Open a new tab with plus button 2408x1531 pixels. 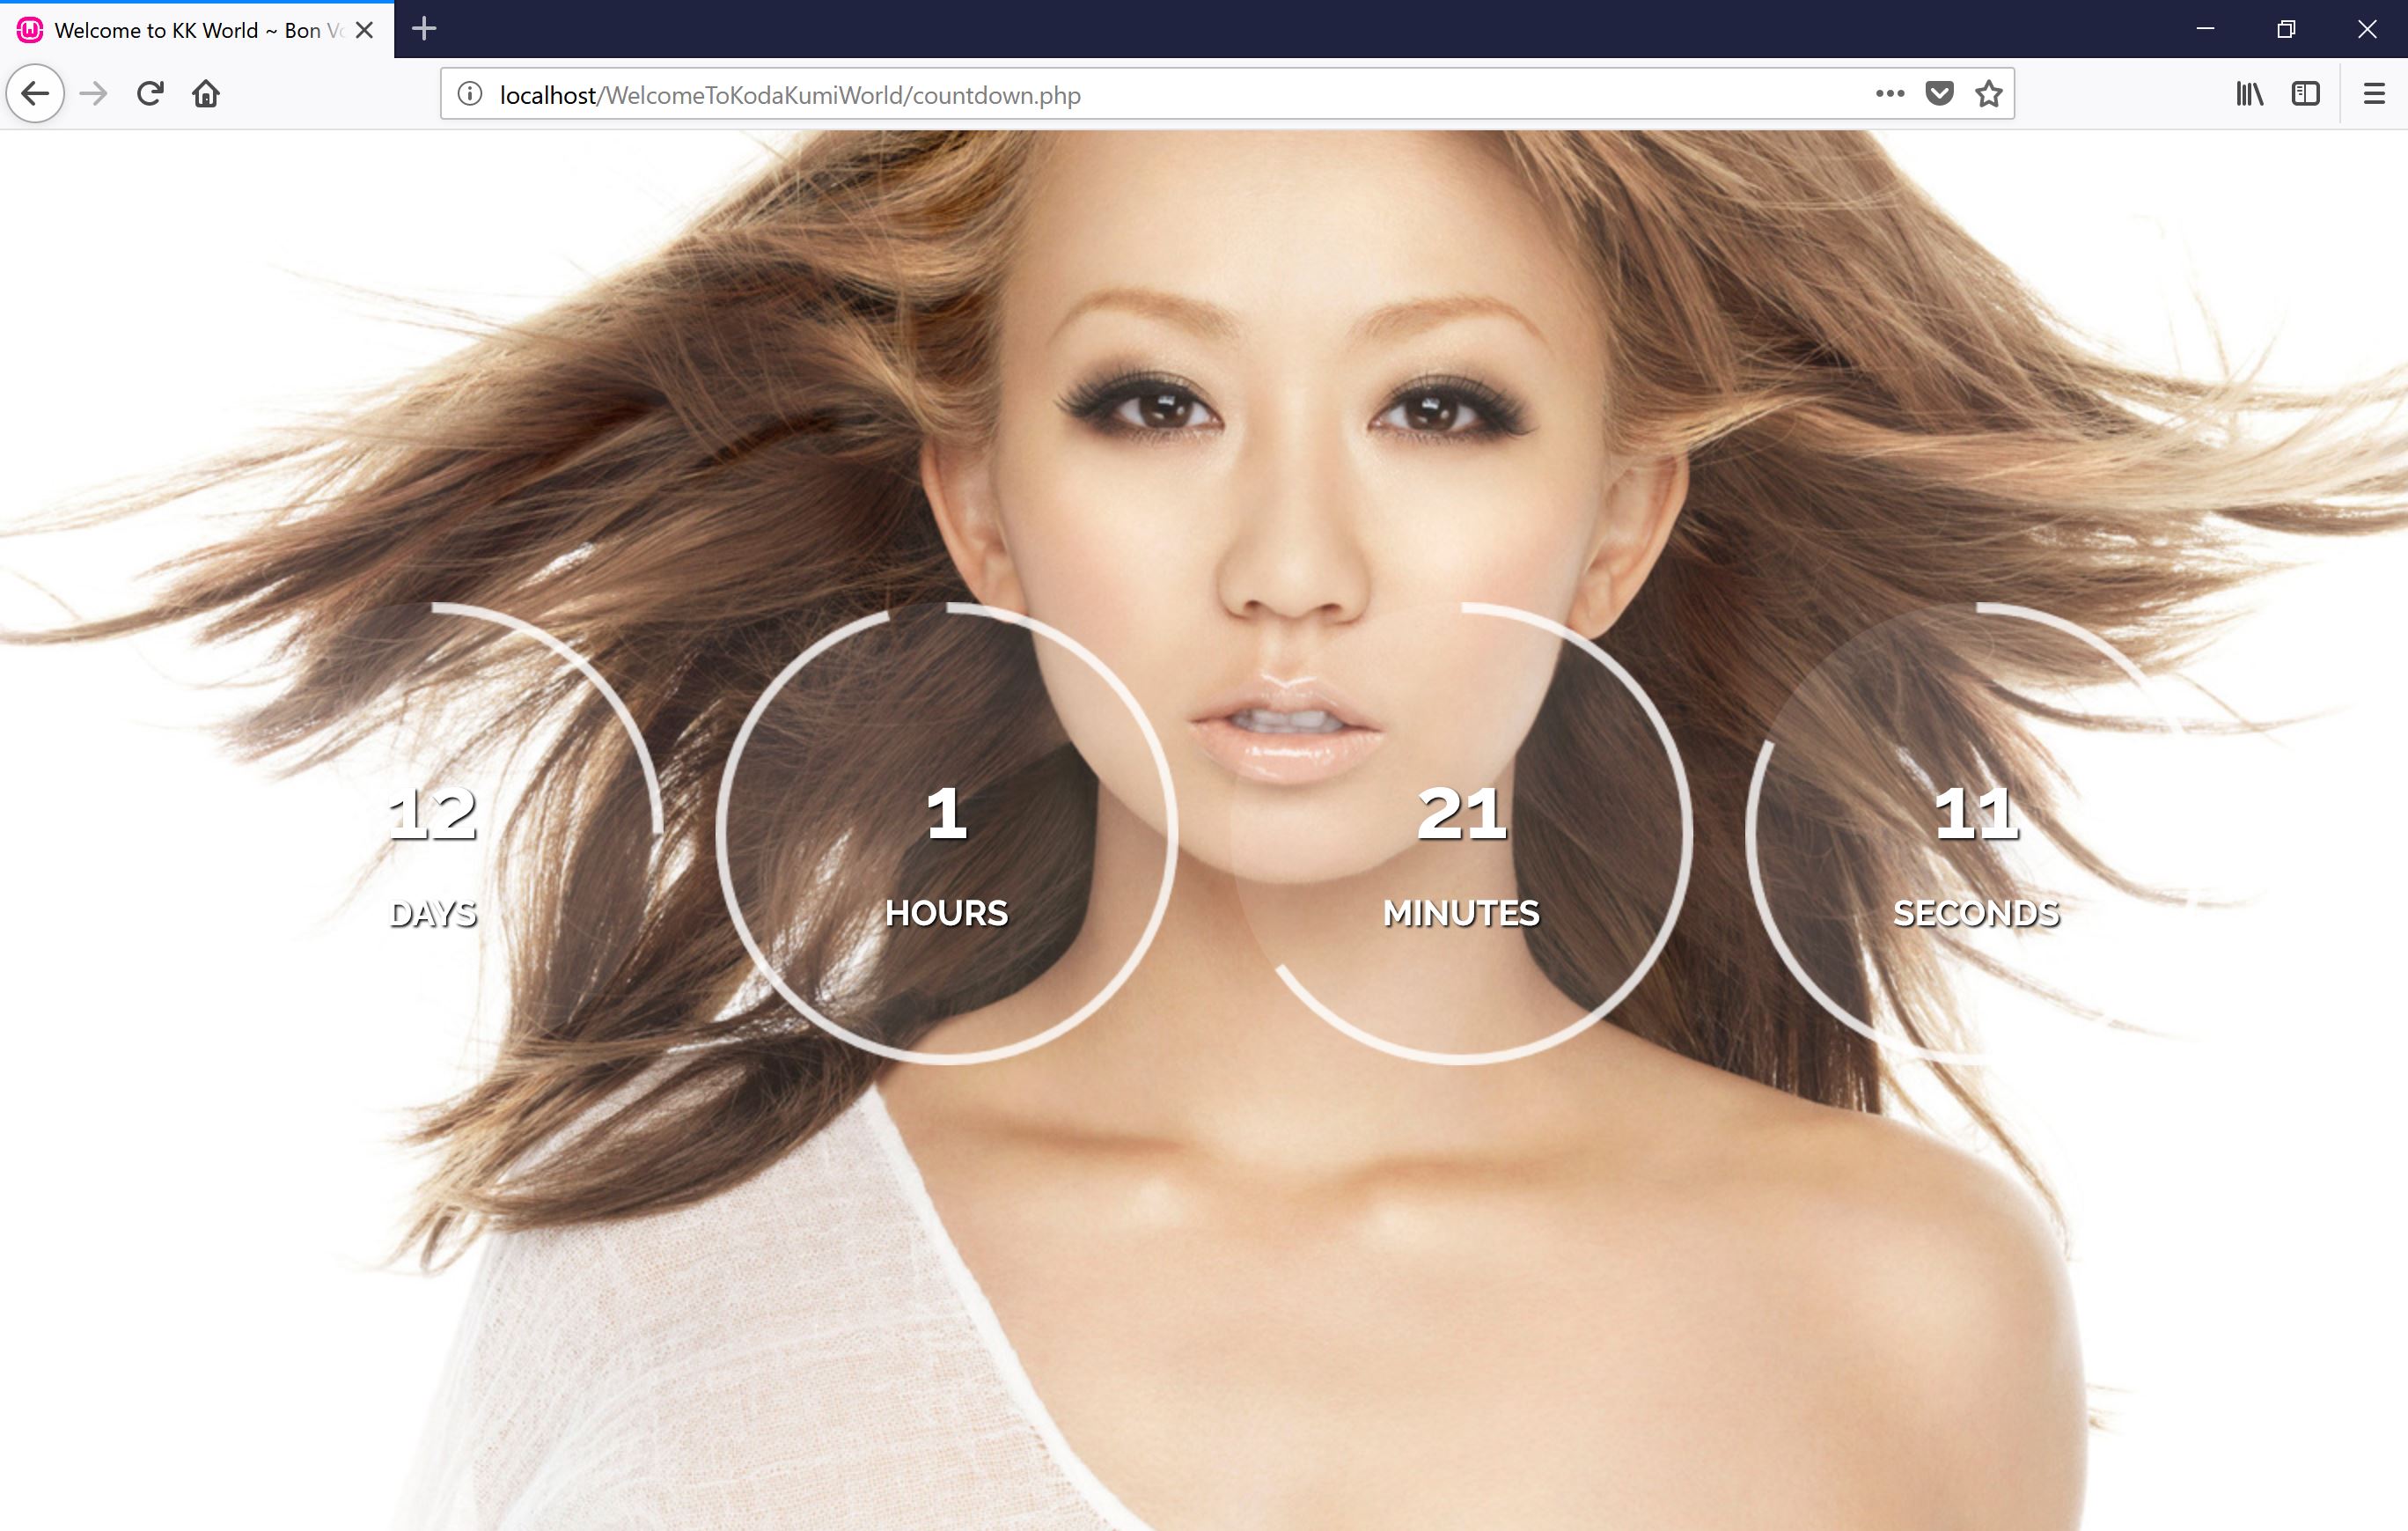coord(424,29)
